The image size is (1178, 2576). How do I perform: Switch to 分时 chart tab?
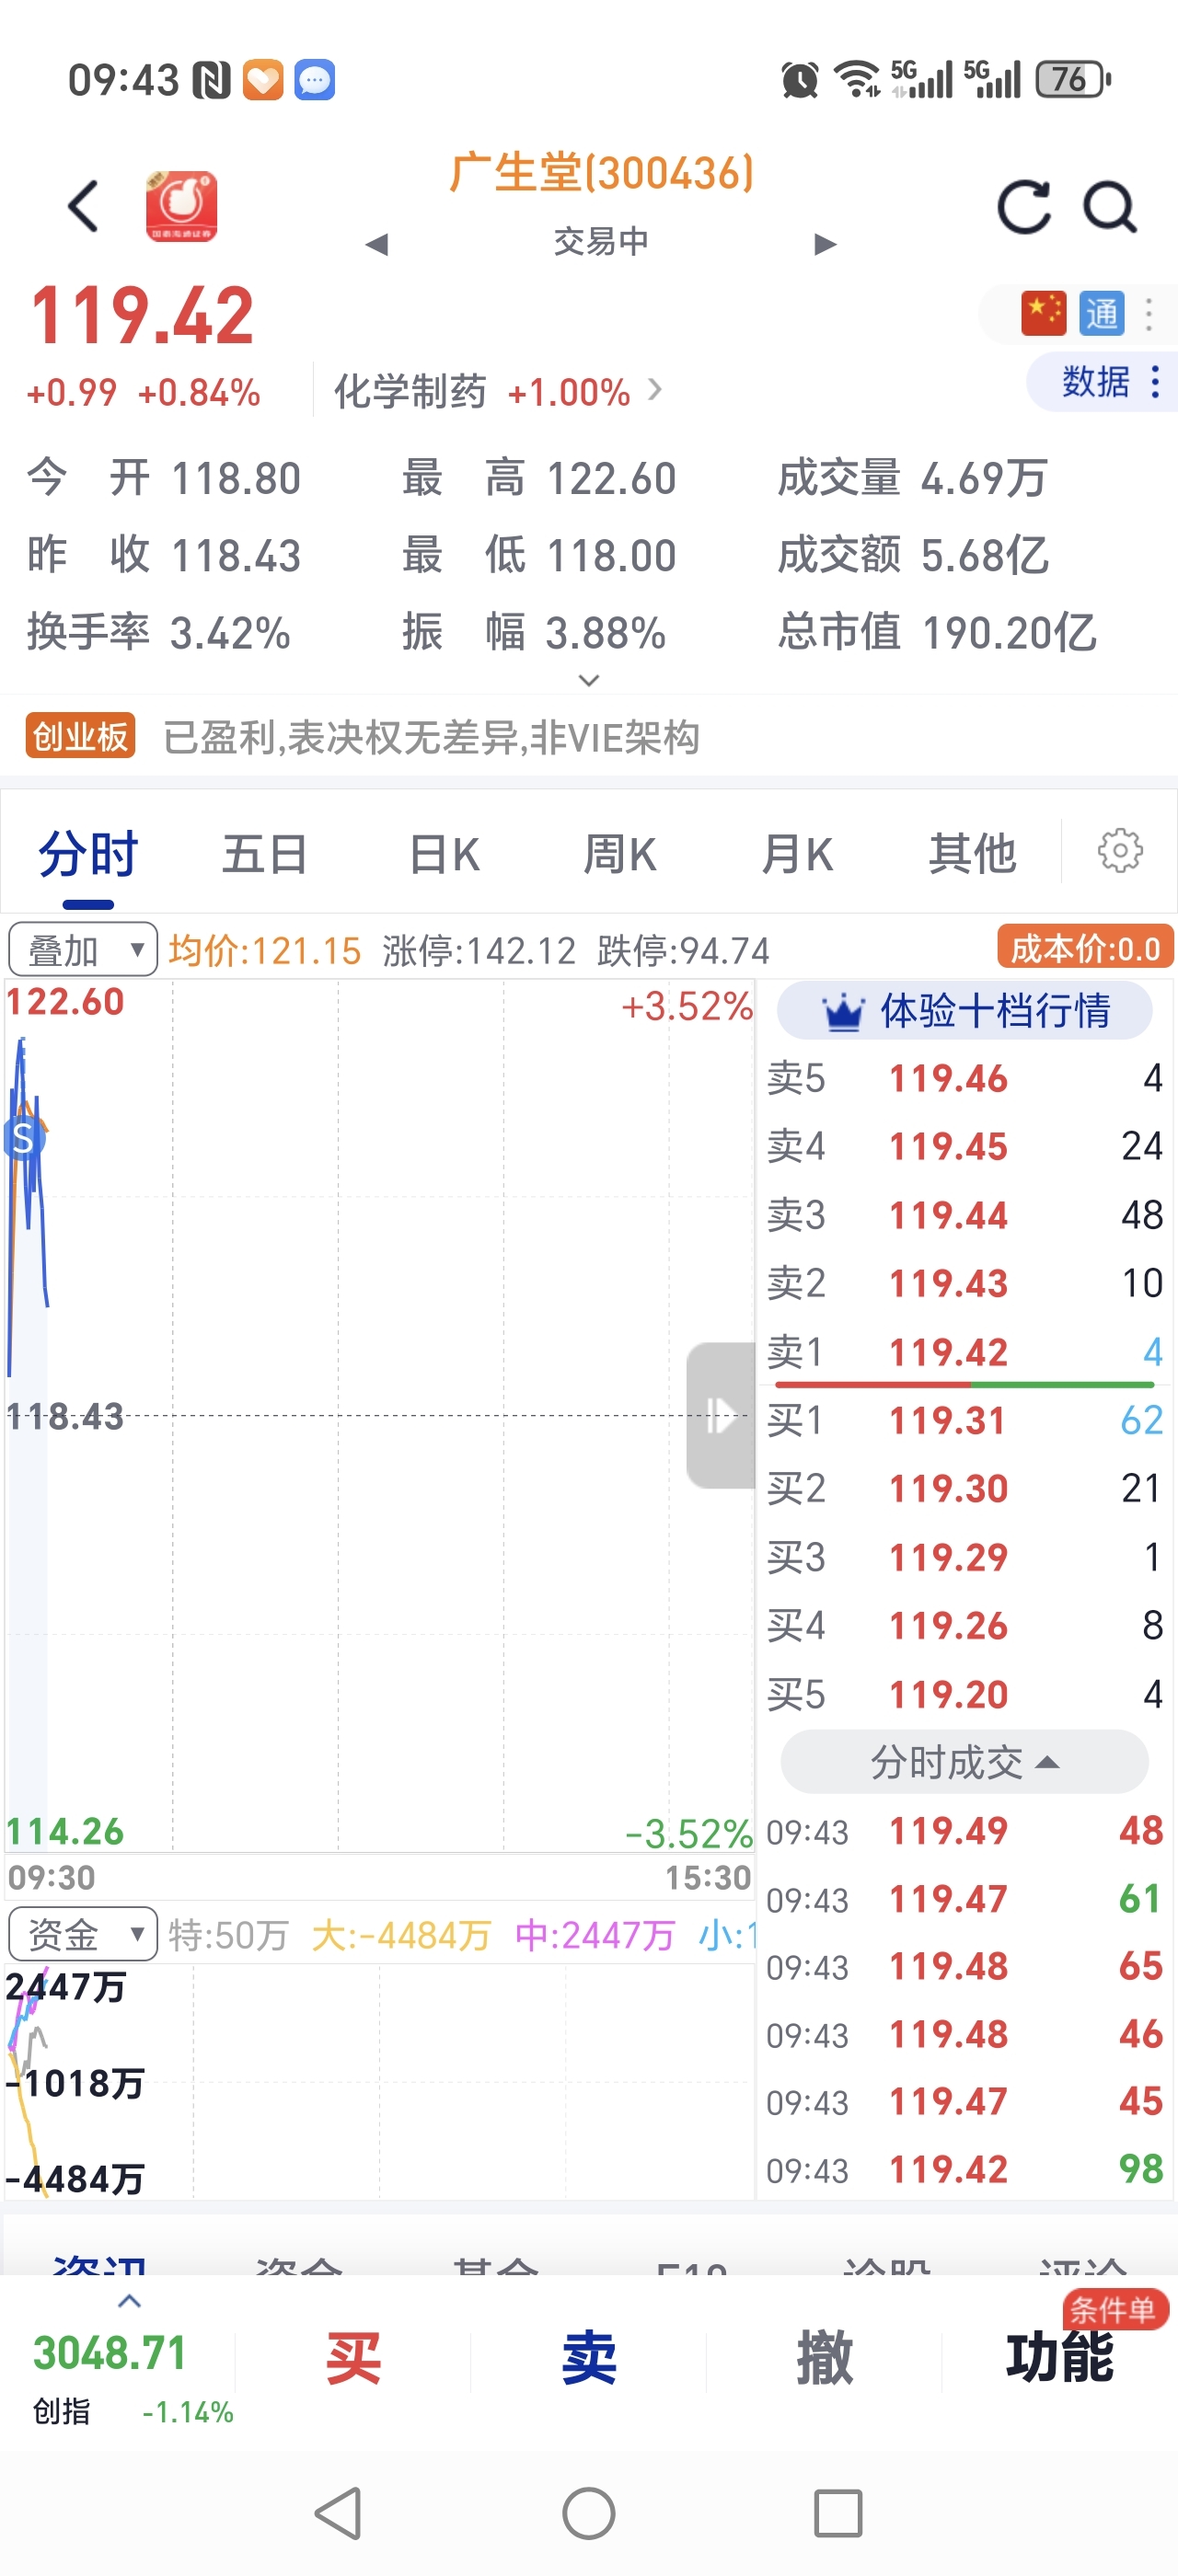pos(88,855)
